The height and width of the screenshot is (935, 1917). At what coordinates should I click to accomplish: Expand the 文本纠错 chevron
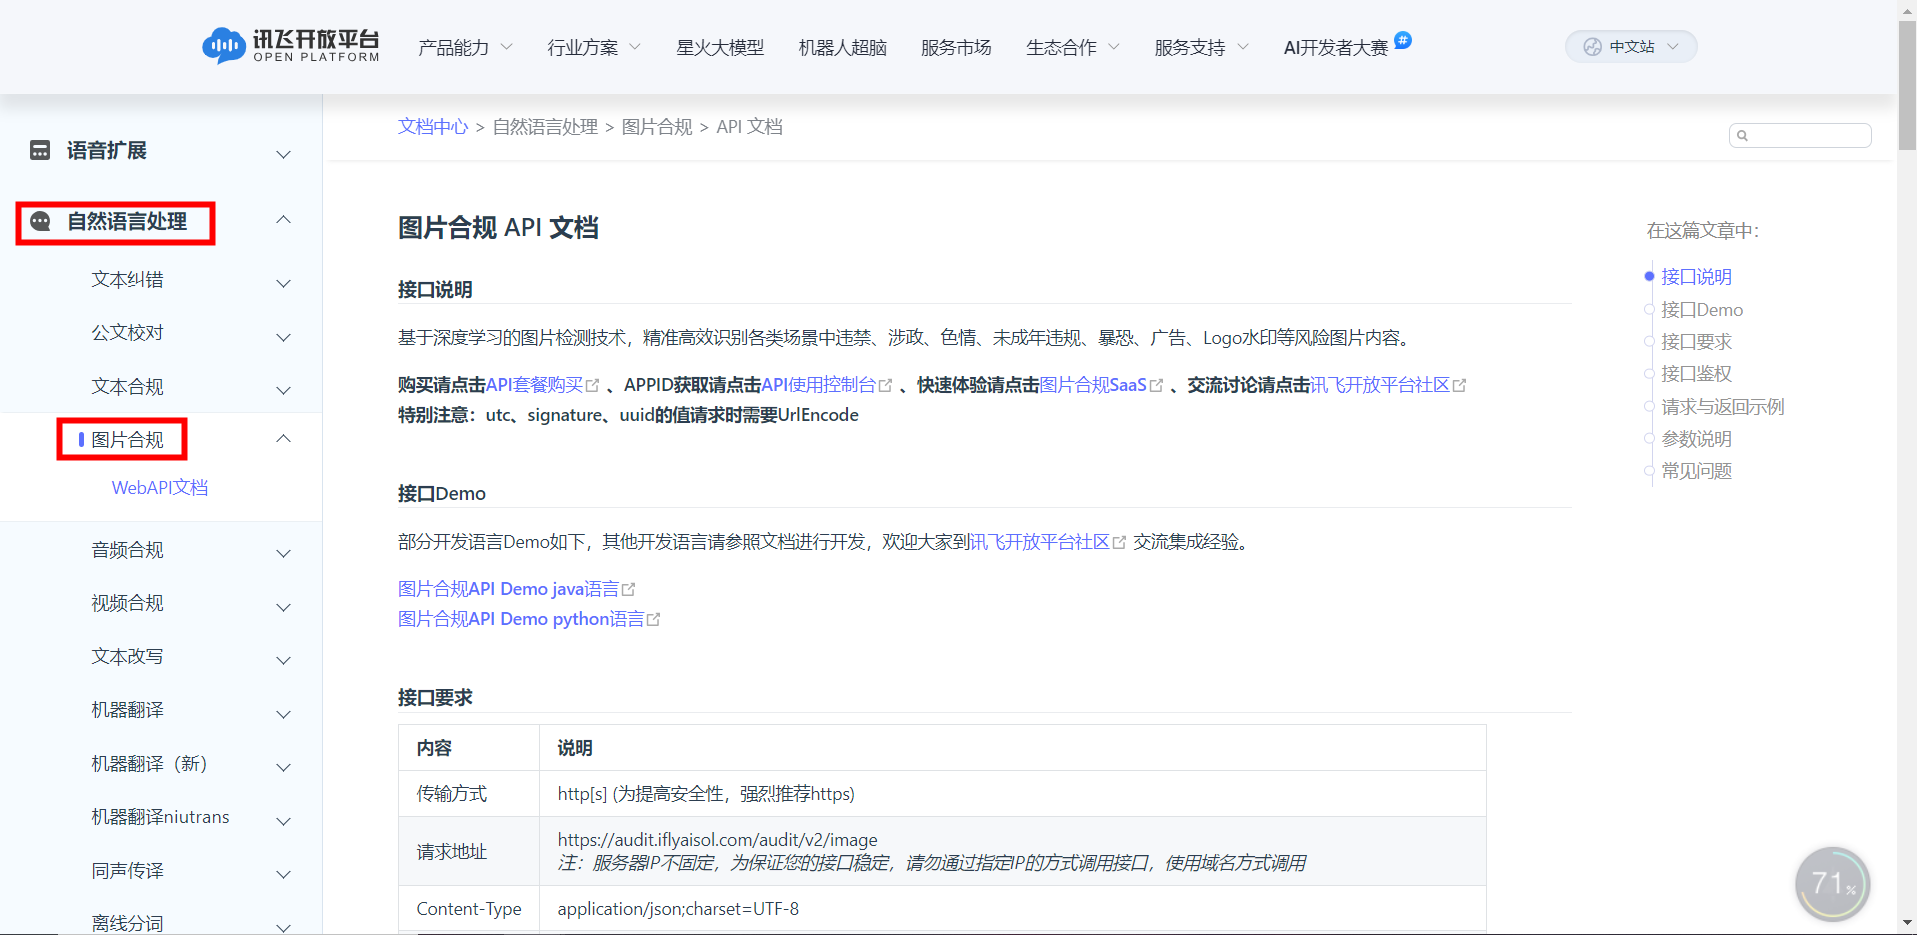point(284,283)
